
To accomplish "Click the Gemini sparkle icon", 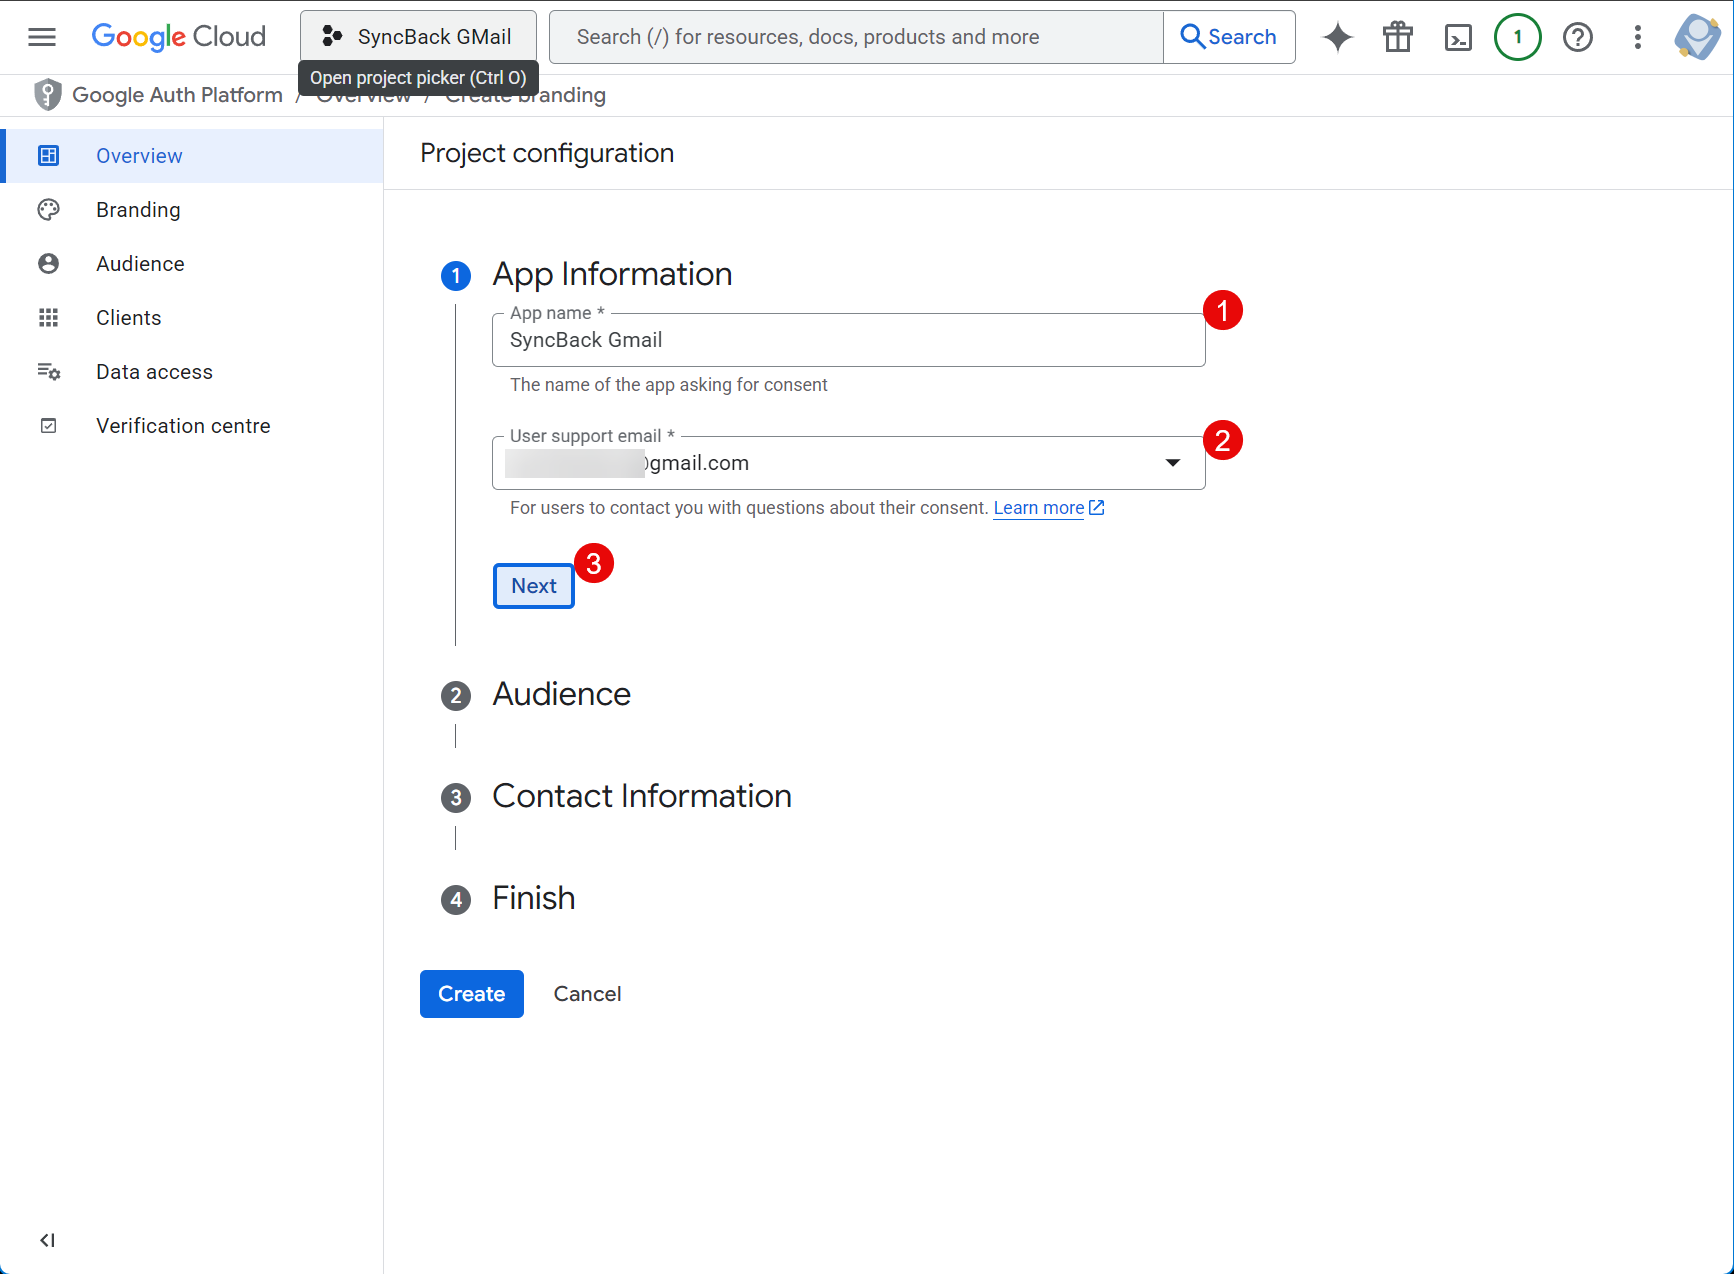I will coord(1338,37).
